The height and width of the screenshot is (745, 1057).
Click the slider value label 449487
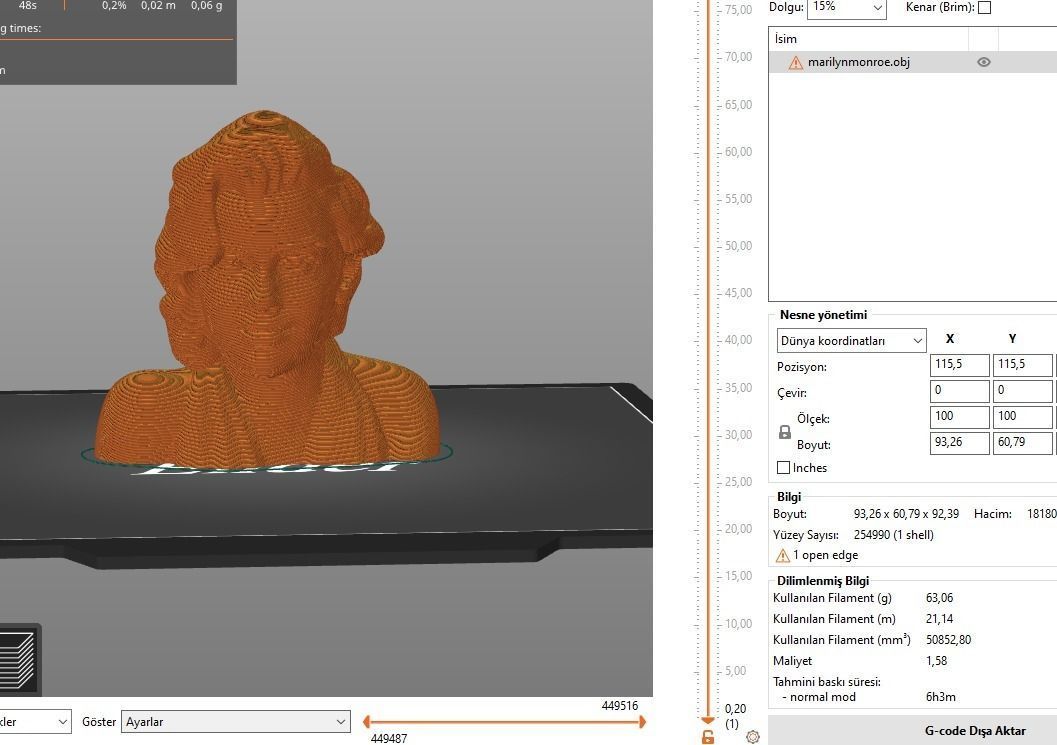point(389,738)
